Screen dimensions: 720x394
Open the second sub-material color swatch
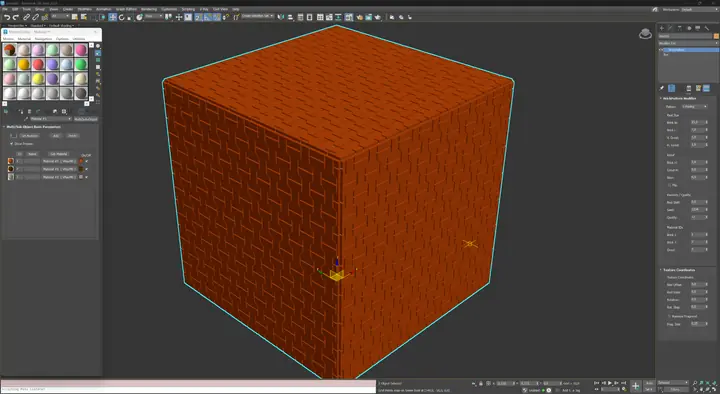81,169
